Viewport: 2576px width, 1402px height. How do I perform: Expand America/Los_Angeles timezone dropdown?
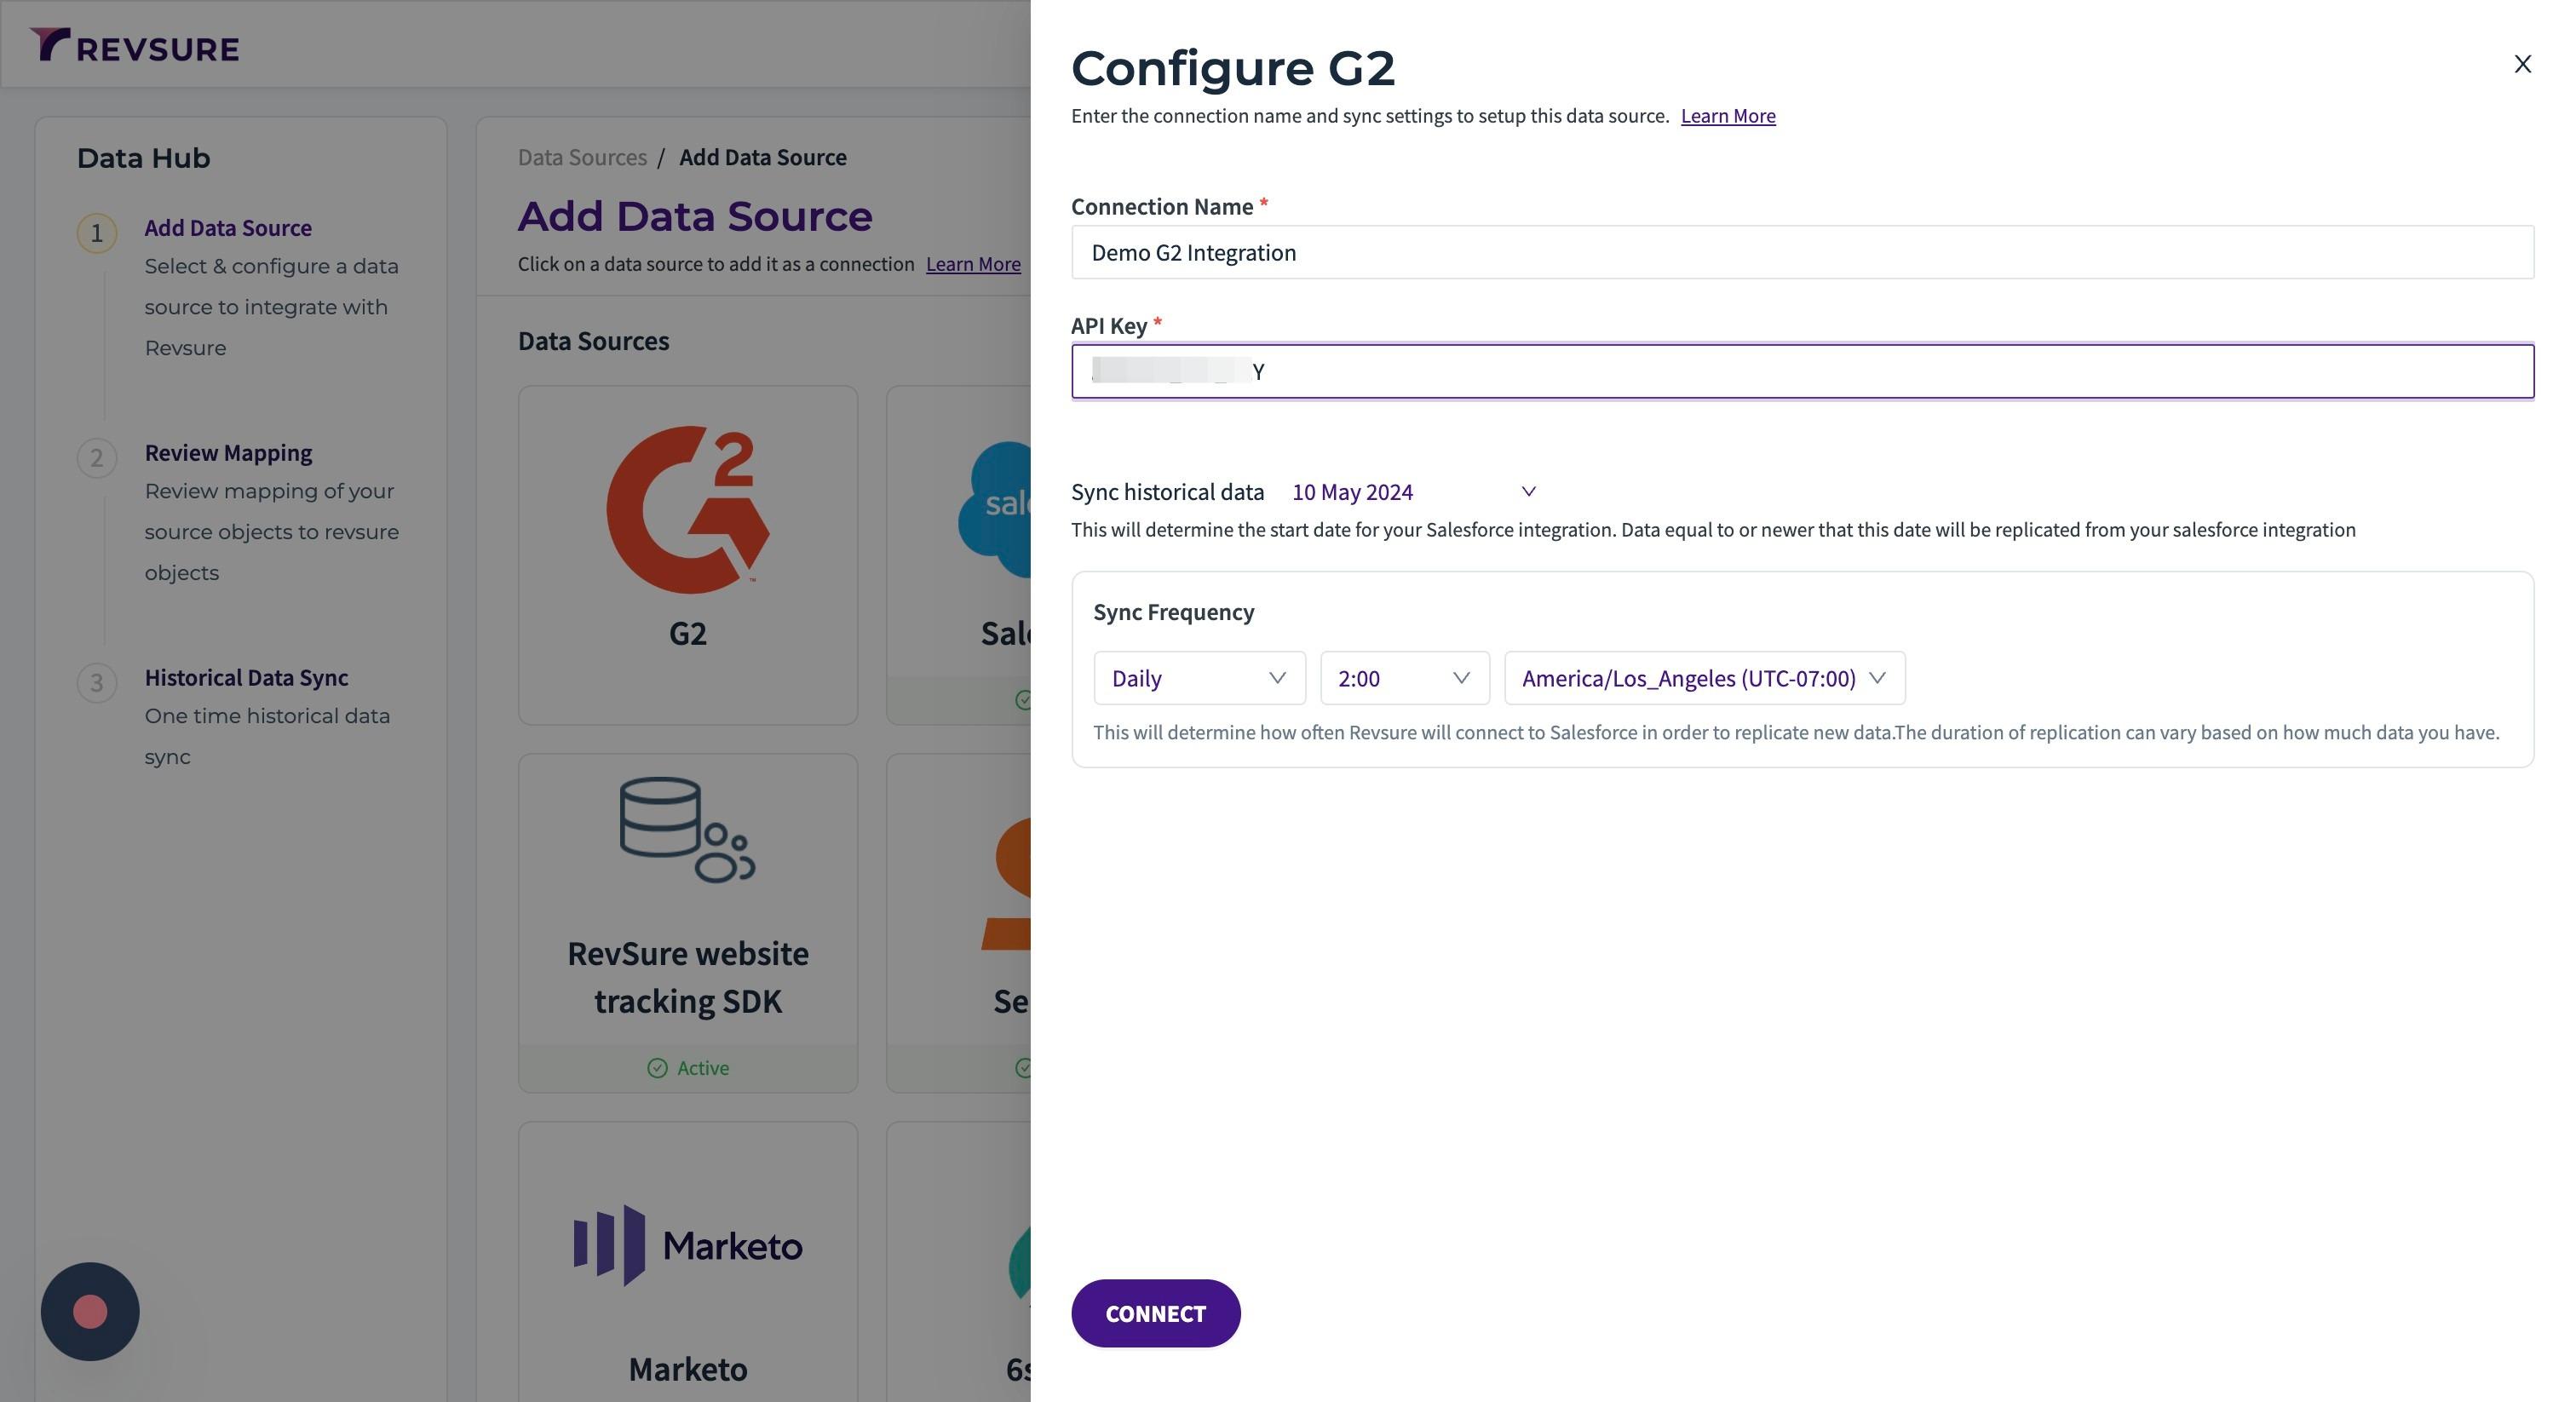tap(1703, 678)
